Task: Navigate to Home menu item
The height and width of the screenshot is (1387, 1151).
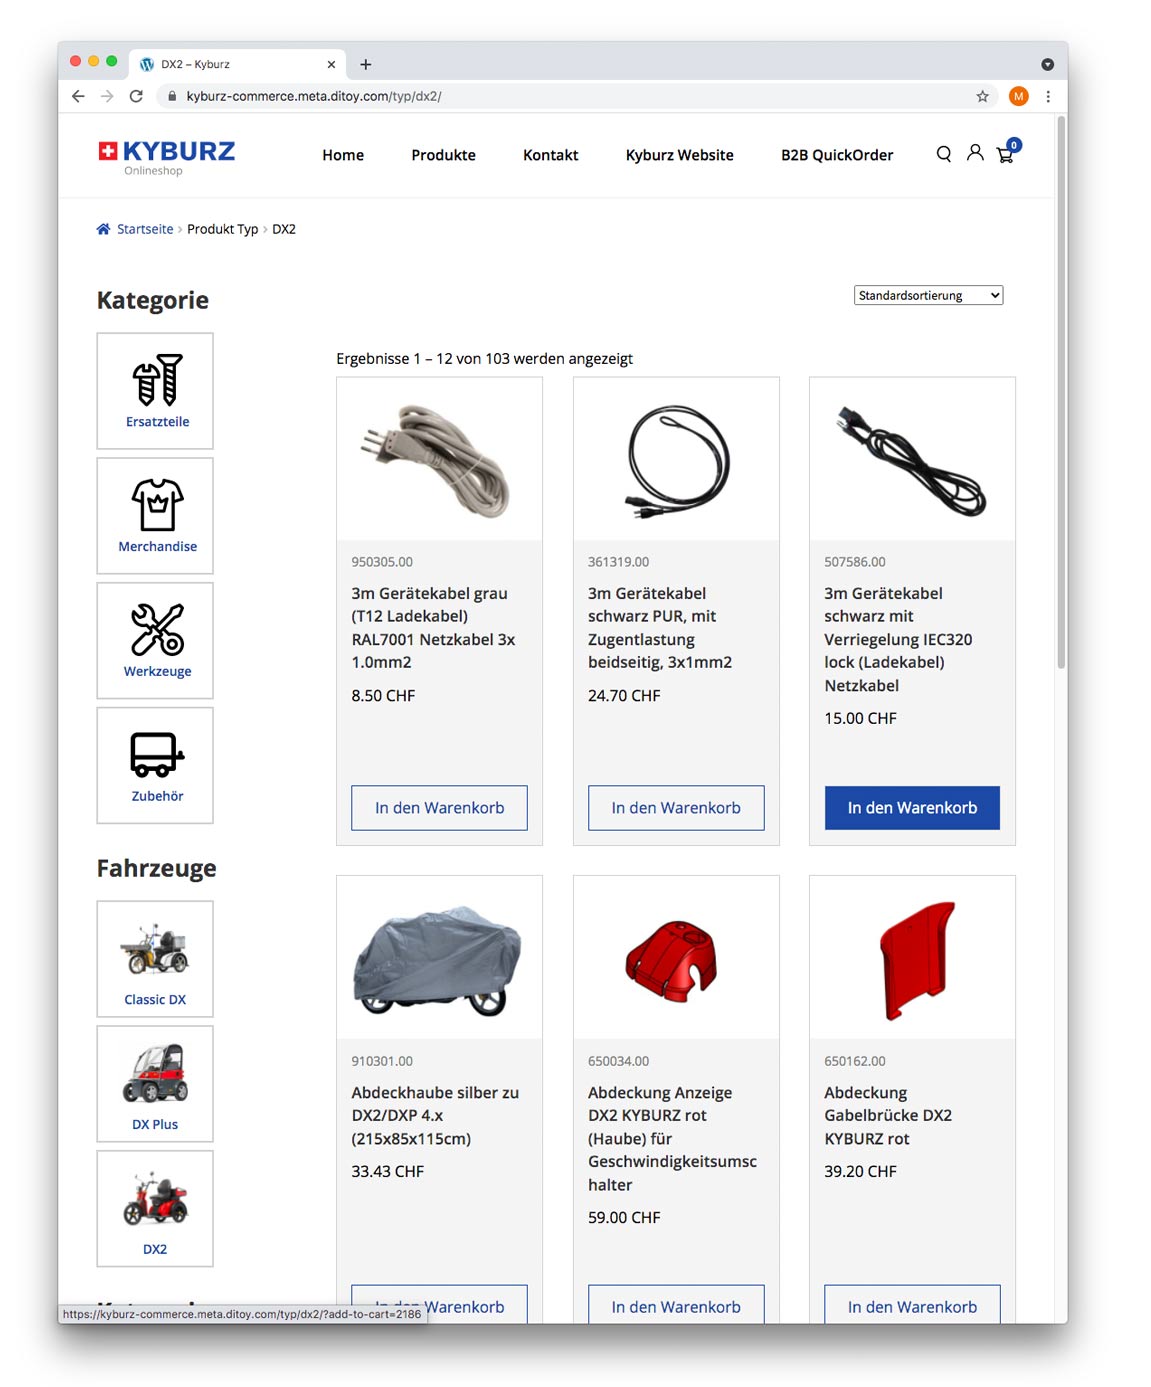Action: (x=343, y=155)
